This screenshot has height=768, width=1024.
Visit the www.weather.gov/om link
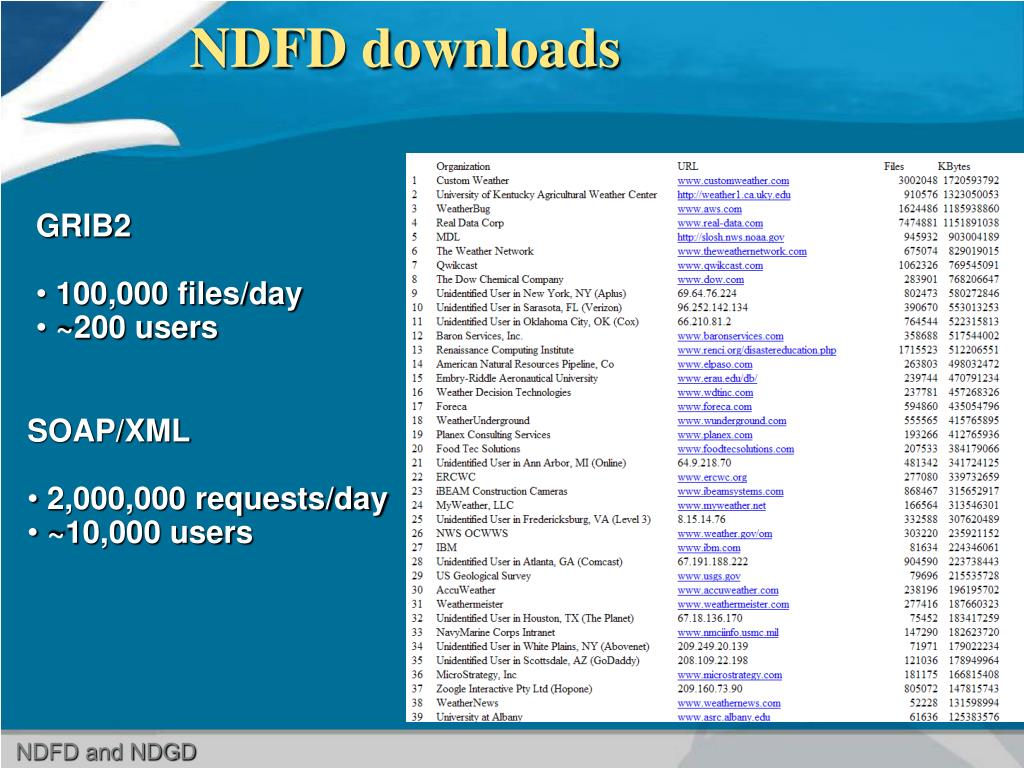coord(724,534)
